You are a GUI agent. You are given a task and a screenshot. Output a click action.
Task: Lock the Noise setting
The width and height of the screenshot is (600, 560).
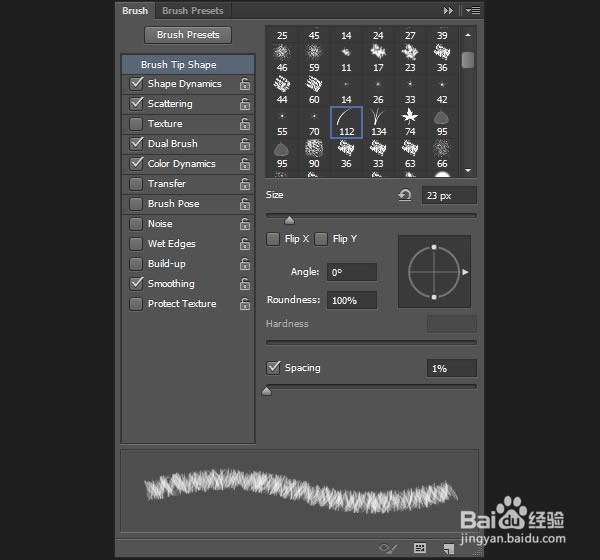245,224
